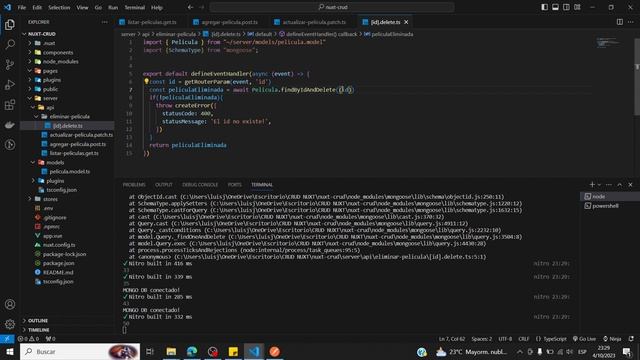Maximize the terminal panel size
This screenshot has height=360, width=640.
pyautogui.click(x=620, y=184)
